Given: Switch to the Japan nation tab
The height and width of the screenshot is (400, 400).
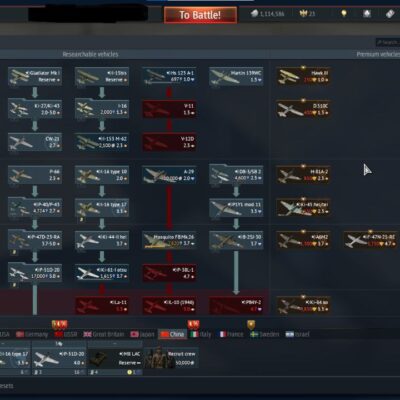Looking at the screenshot, I should [142, 334].
